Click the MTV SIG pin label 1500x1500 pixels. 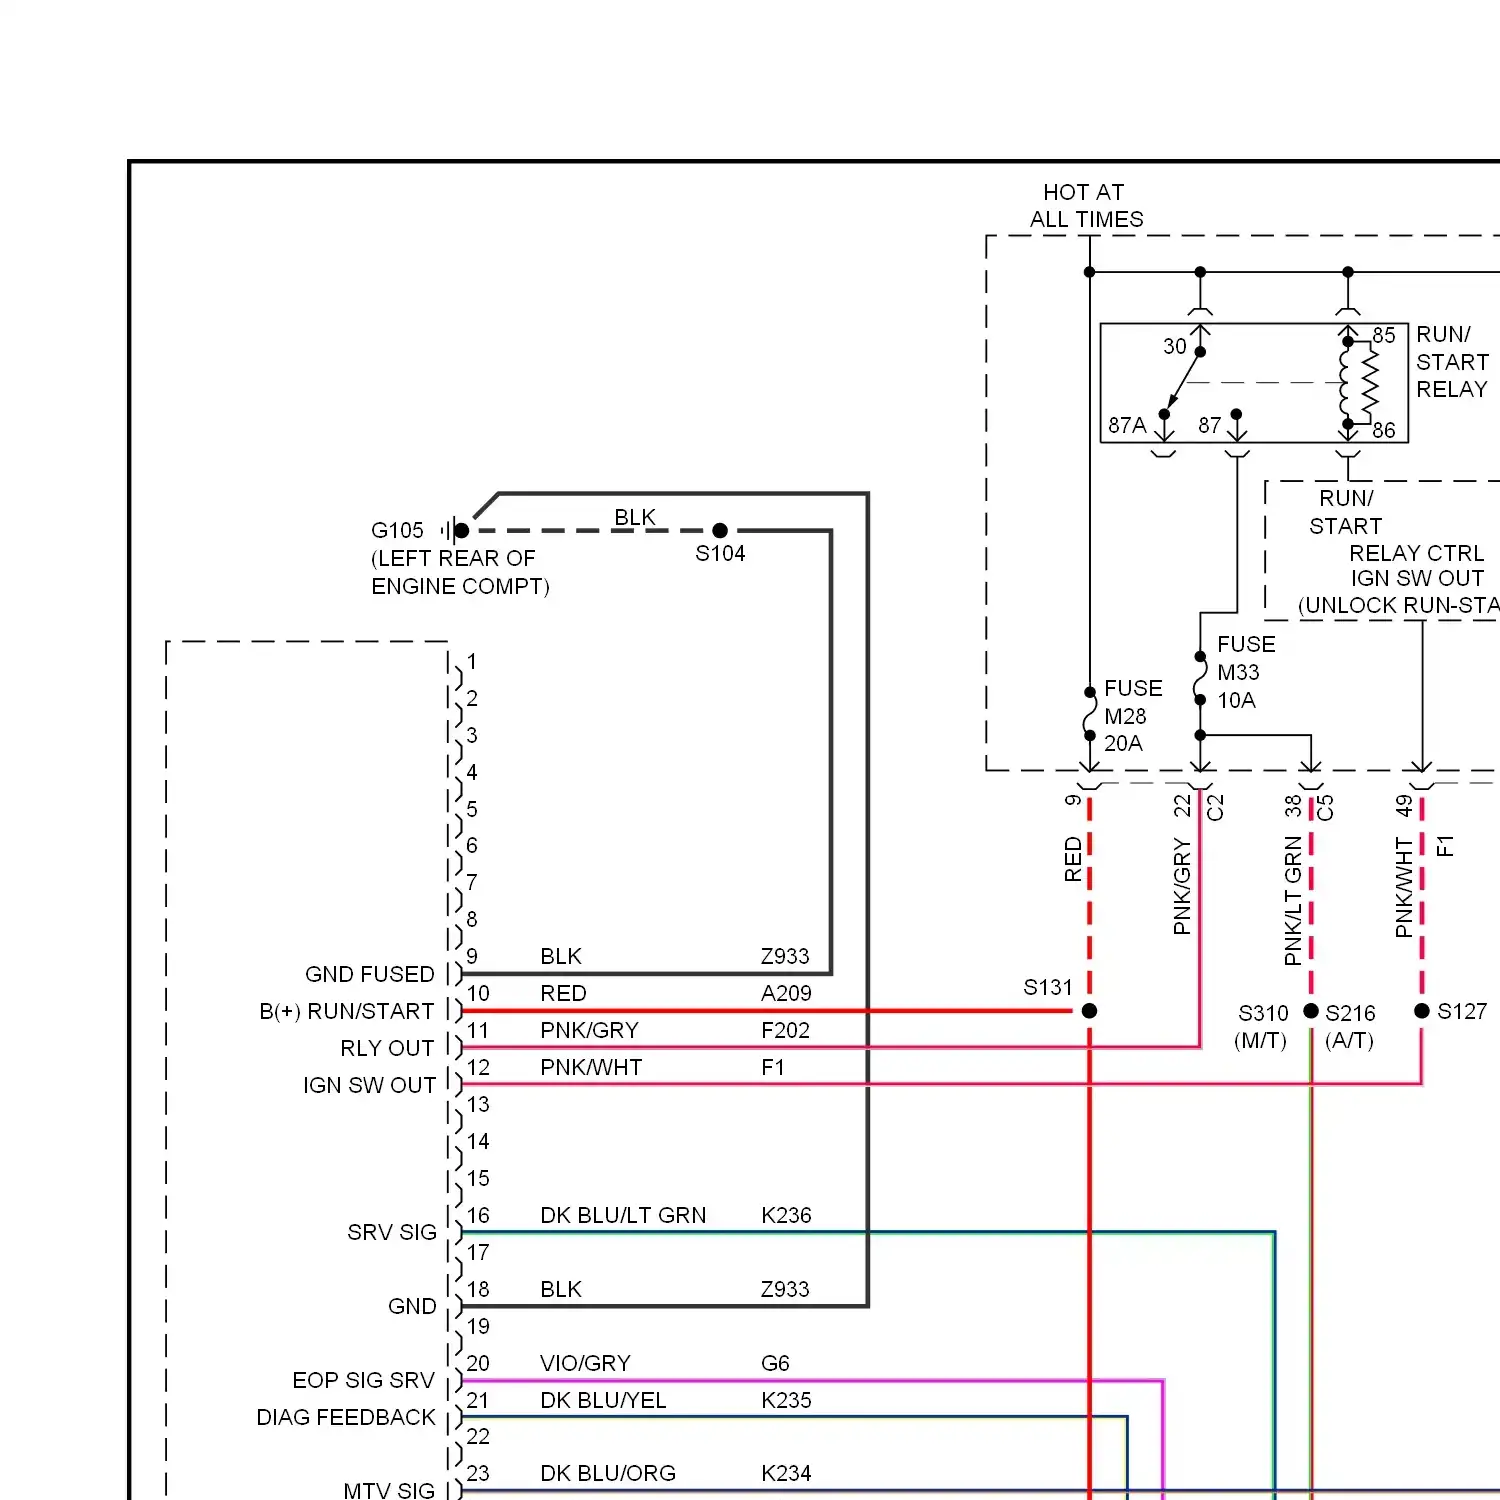pyautogui.click(x=389, y=1490)
